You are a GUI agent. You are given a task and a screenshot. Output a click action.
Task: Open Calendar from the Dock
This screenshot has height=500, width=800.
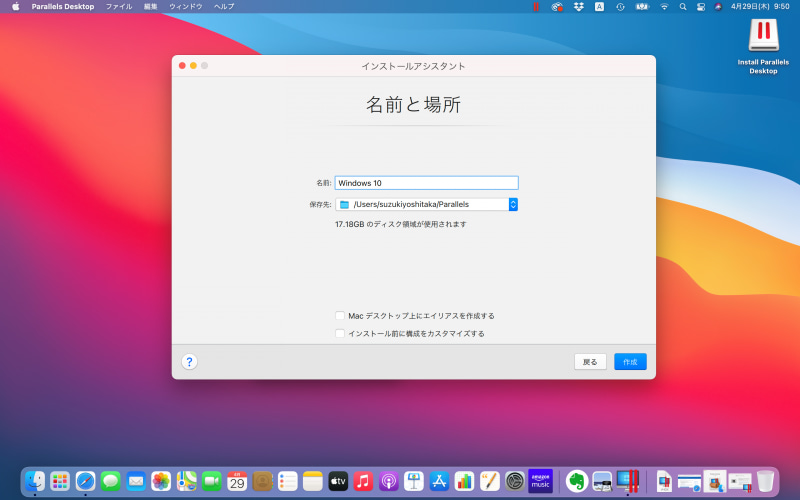coord(237,481)
